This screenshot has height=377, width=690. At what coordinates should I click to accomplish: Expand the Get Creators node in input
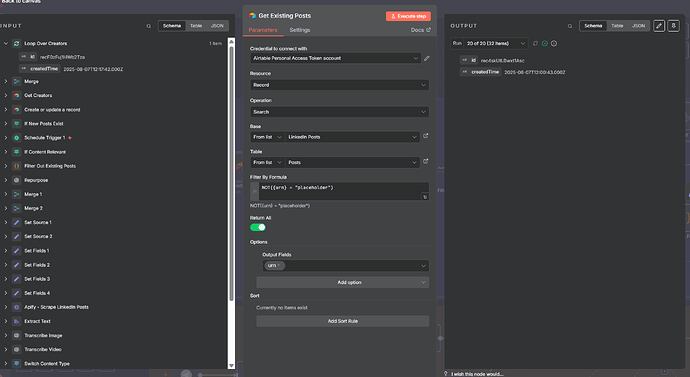pyautogui.click(x=6, y=95)
